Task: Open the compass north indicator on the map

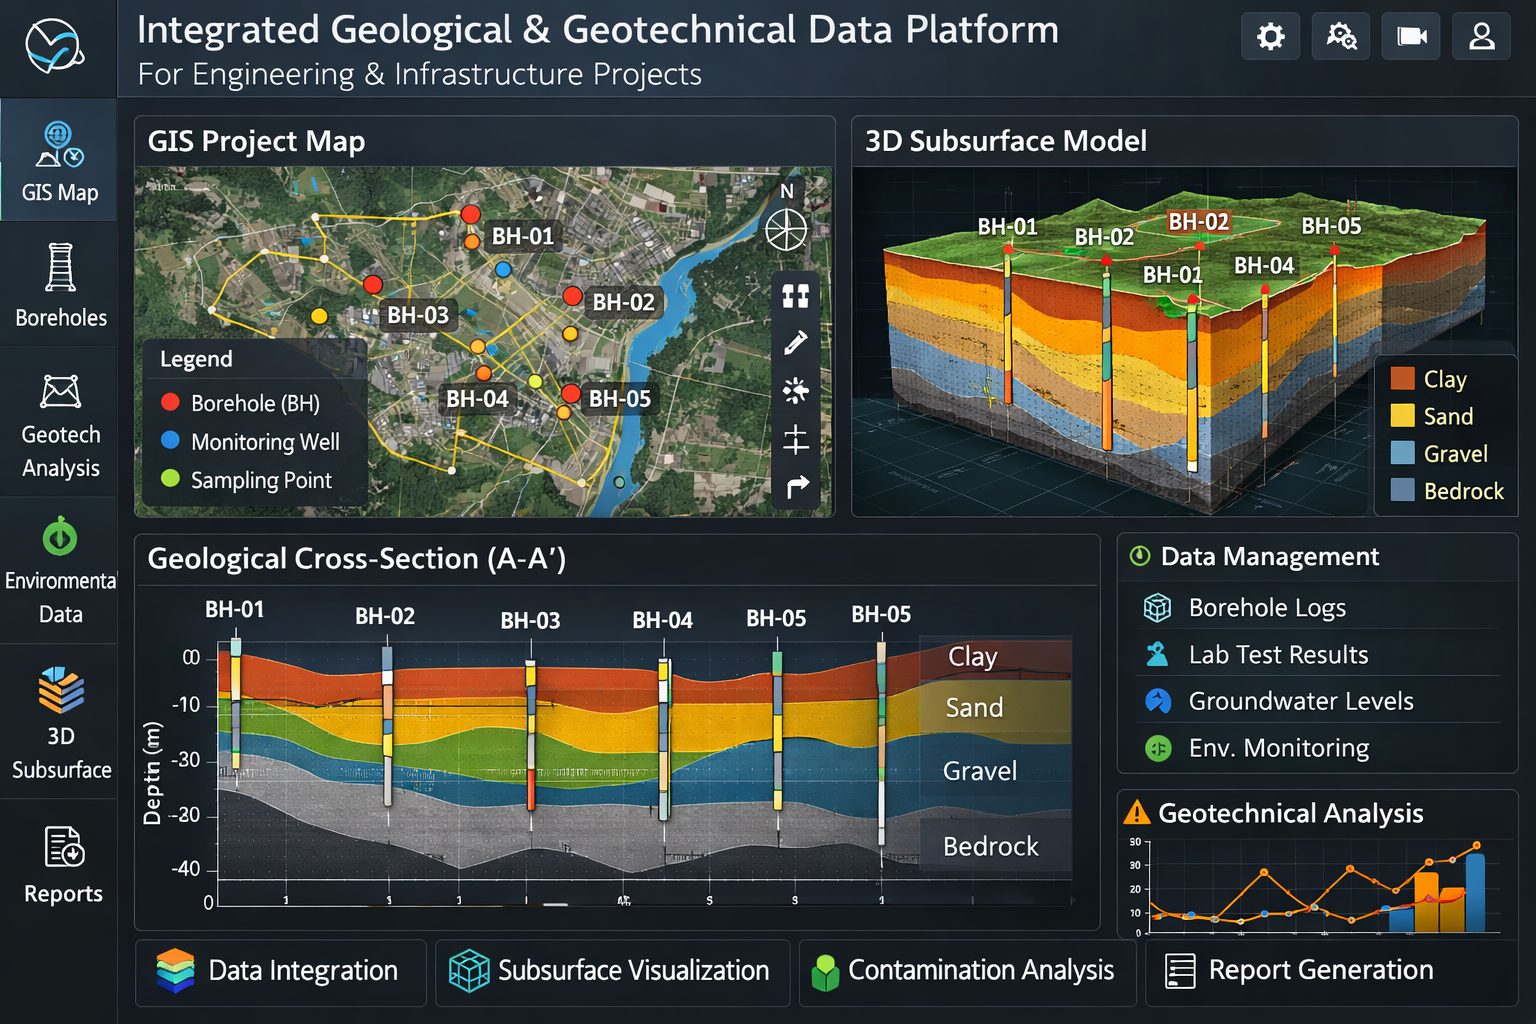Action: tap(787, 230)
